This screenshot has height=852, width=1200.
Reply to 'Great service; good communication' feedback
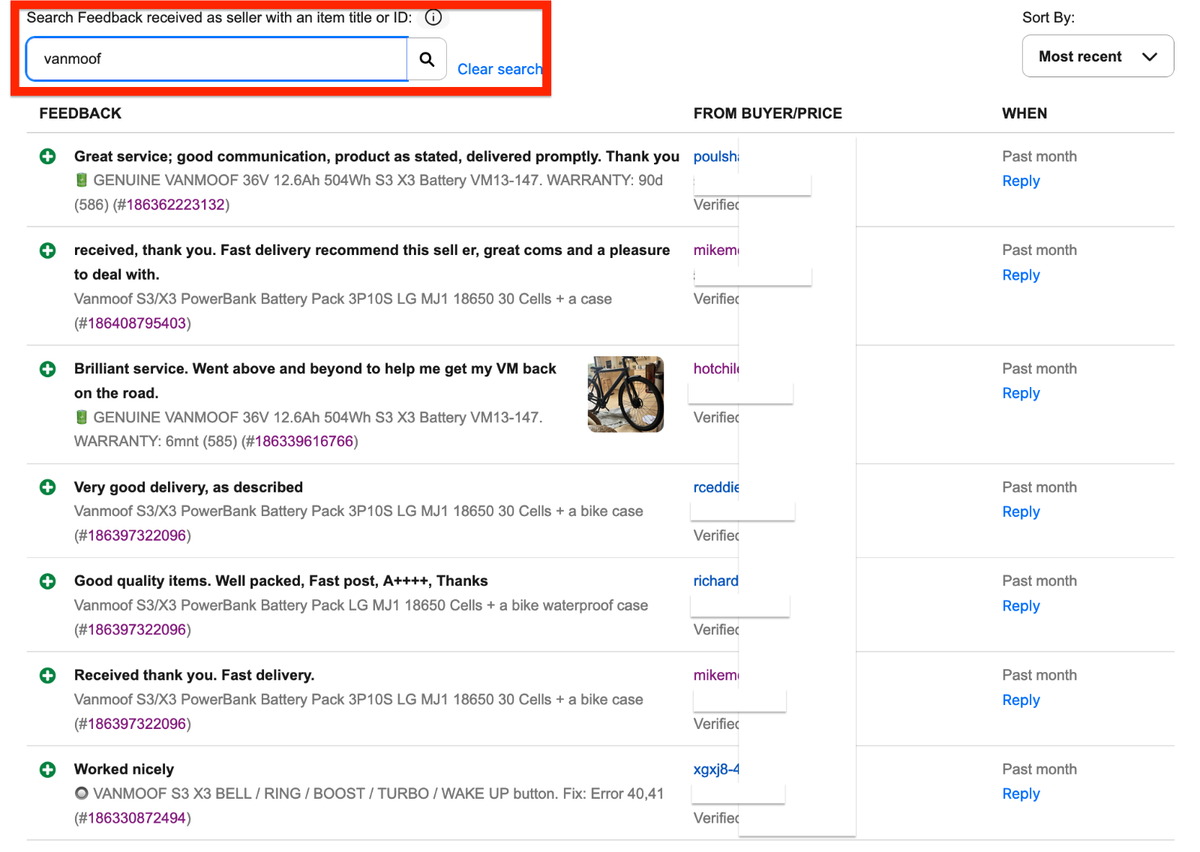point(1021,181)
